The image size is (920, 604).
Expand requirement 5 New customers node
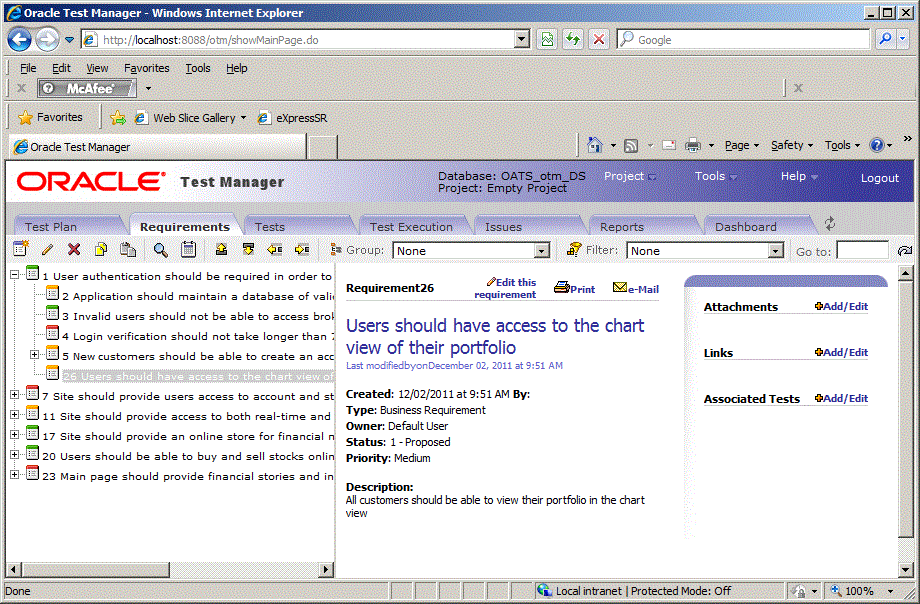(35, 355)
